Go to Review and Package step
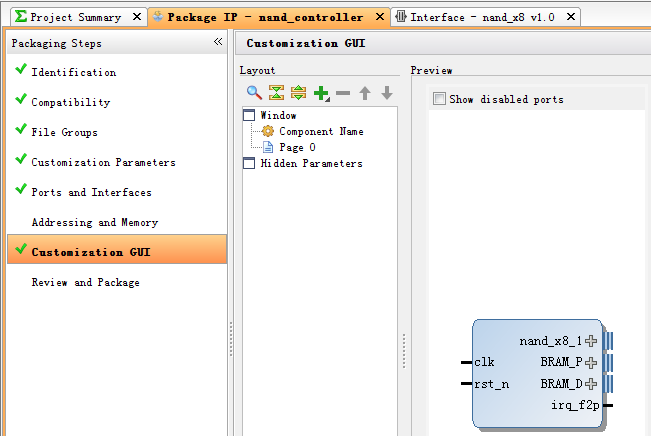 pos(86,282)
